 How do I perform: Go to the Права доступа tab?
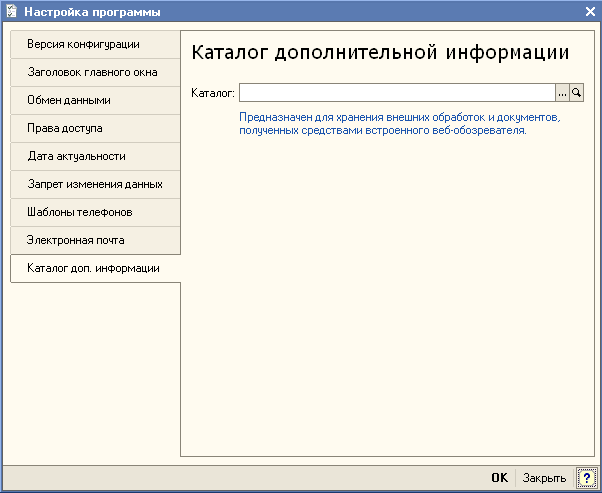click(95, 129)
